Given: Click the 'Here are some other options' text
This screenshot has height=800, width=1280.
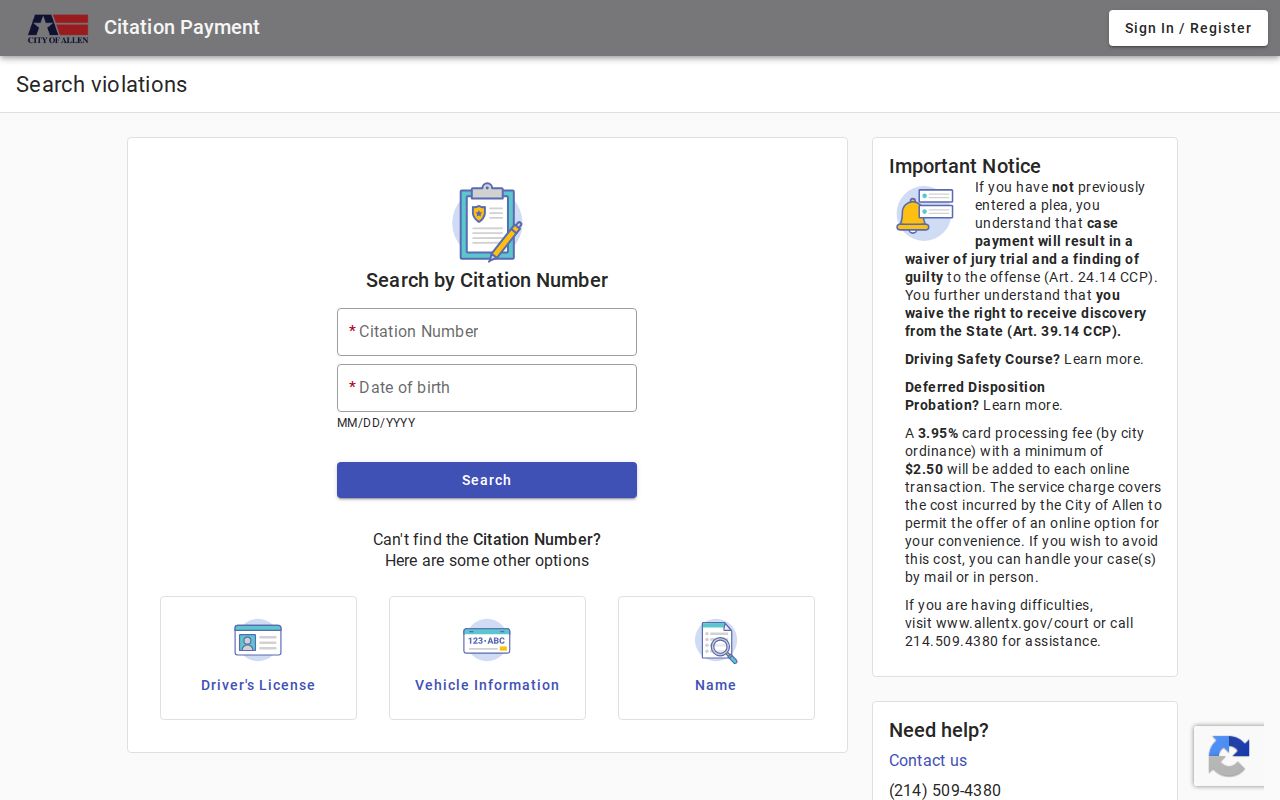Looking at the screenshot, I should 487,560.
